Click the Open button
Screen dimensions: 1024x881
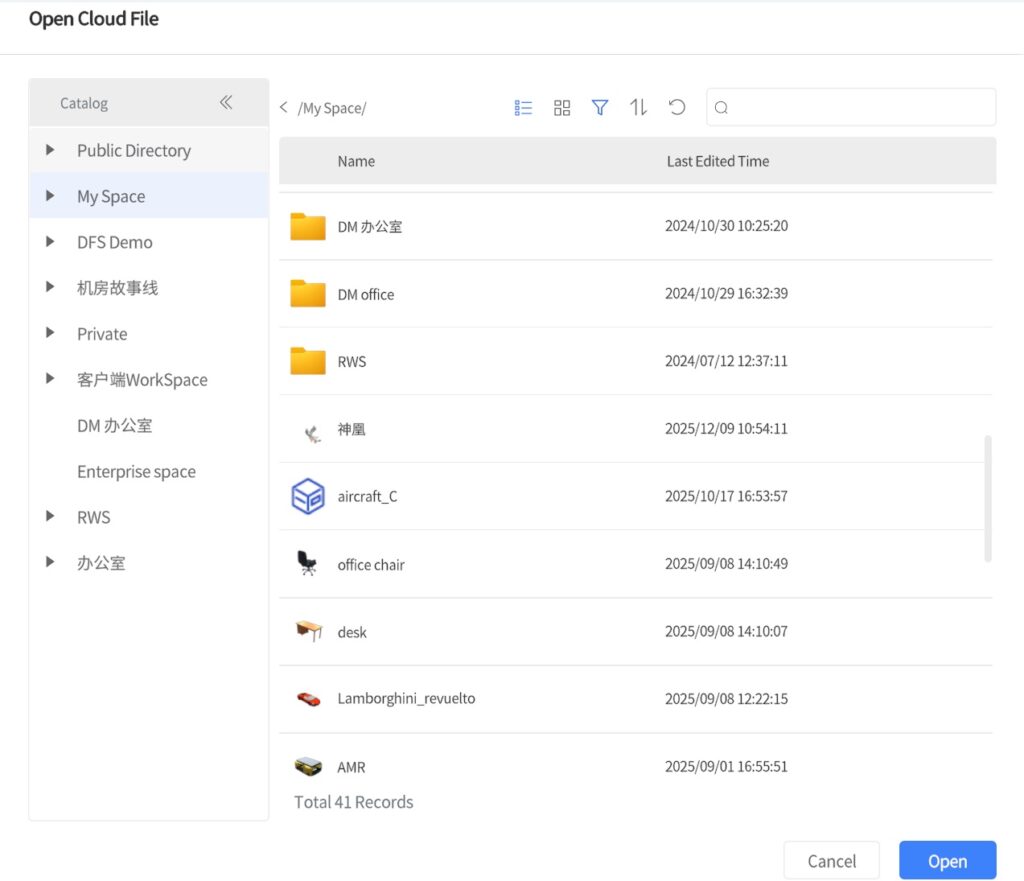click(x=947, y=860)
